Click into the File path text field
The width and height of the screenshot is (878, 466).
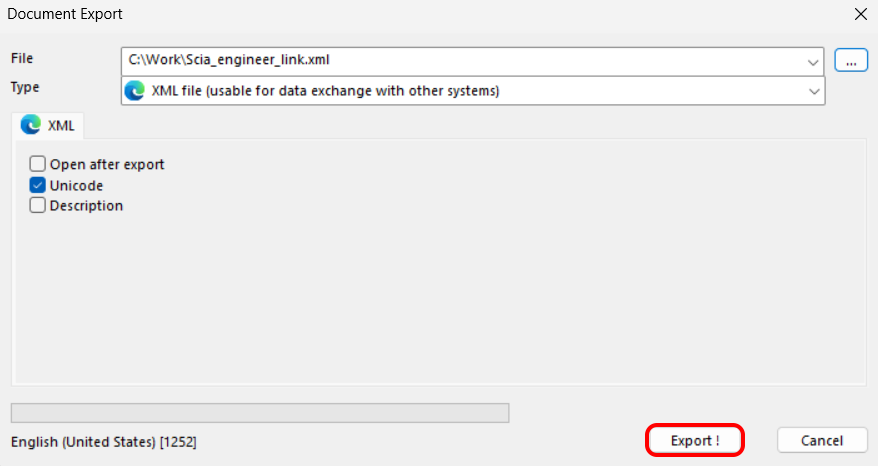tap(460, 61)
